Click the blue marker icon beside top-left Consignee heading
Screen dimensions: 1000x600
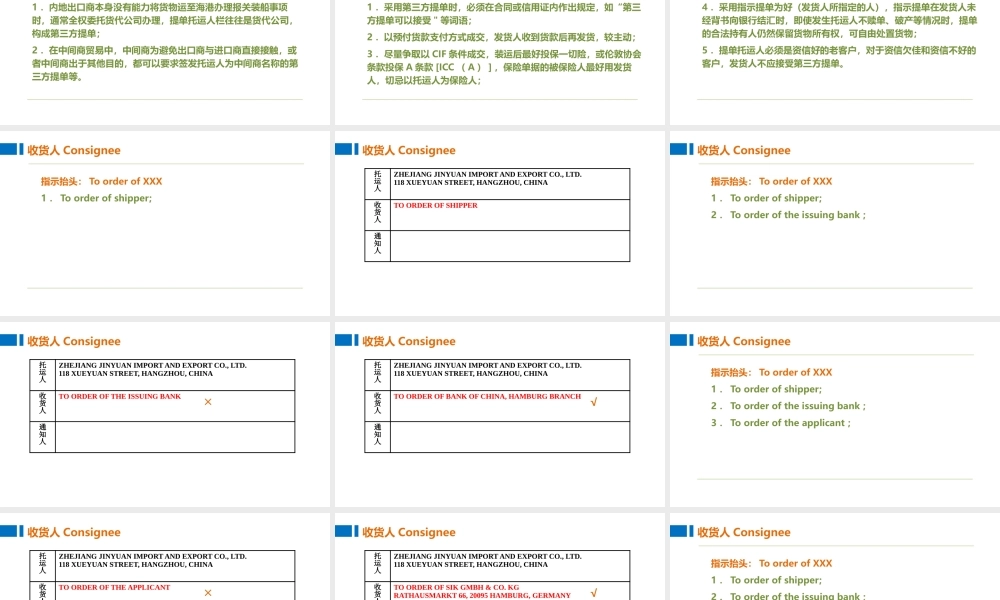pyautogui.click(x=12, y=150)
